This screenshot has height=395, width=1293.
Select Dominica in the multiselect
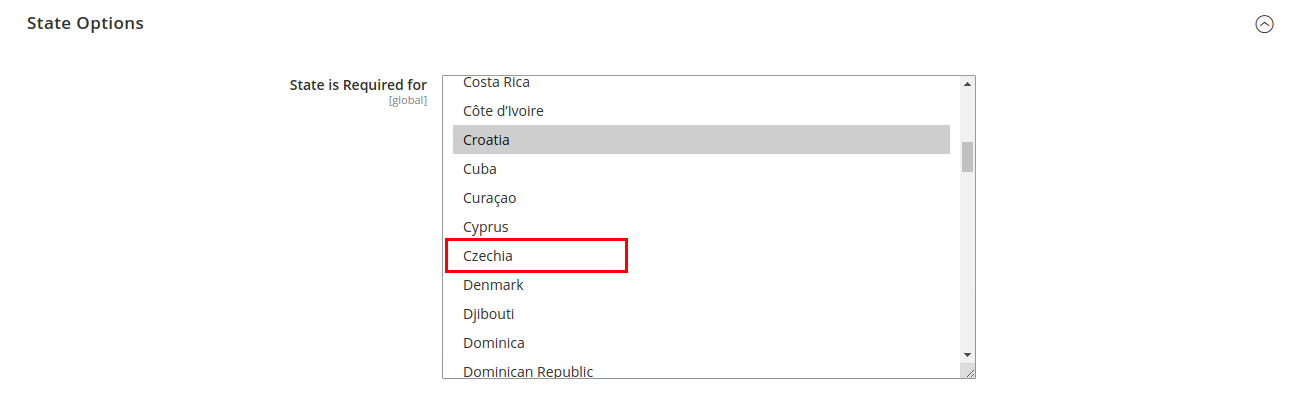701,343
